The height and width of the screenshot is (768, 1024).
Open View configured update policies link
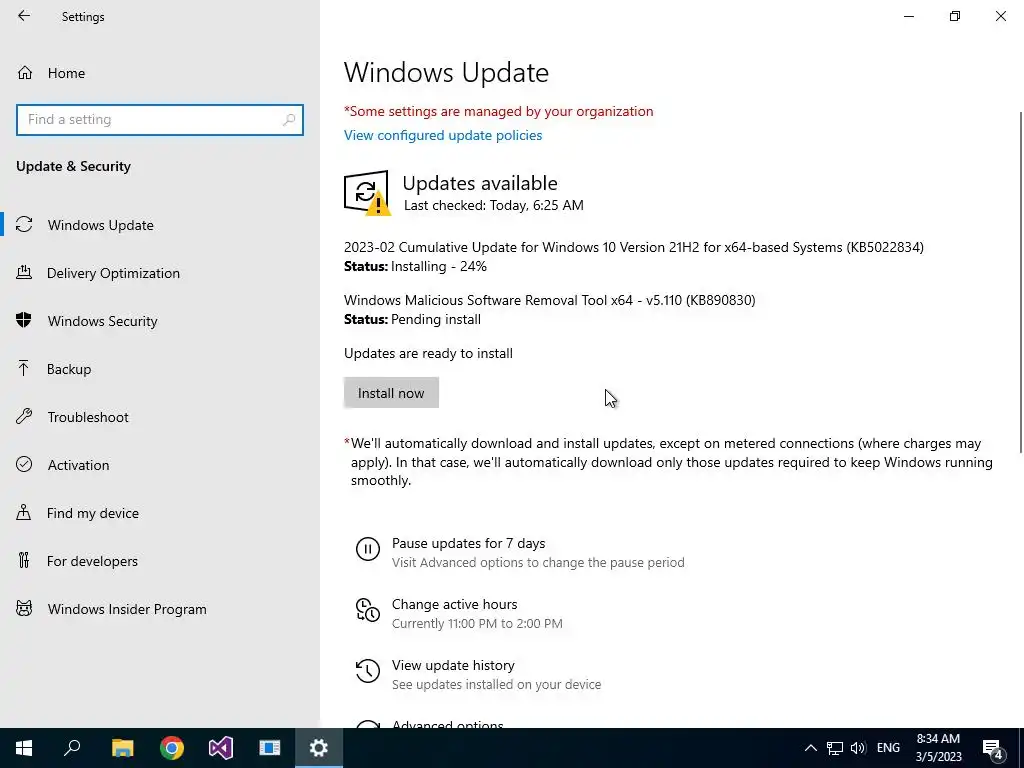pyautogui.click(x=443, y=135)
